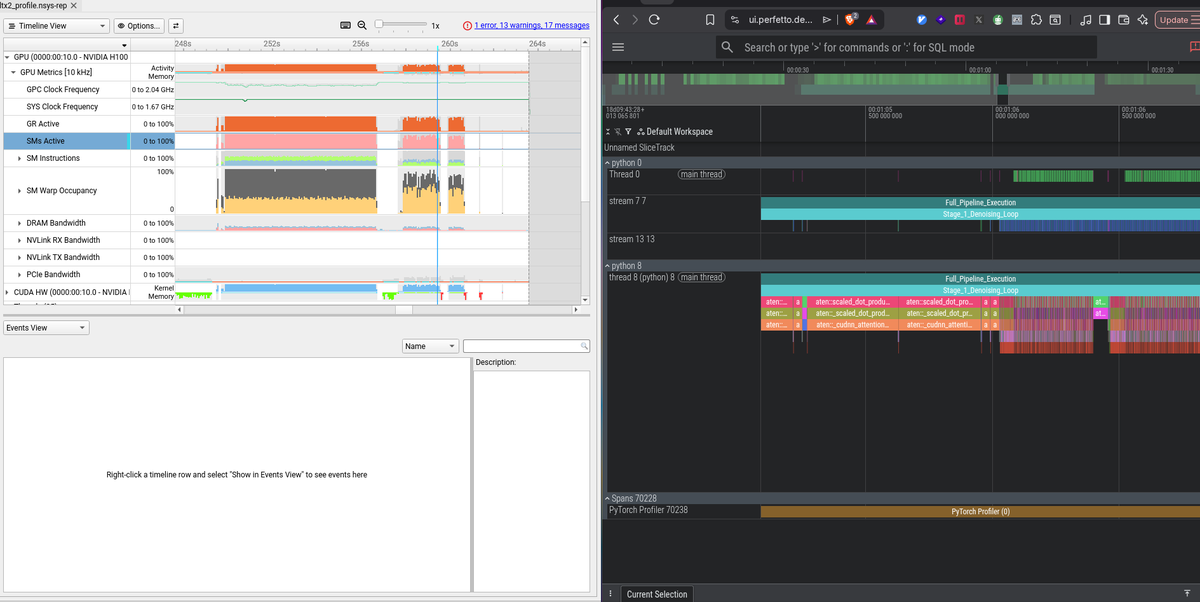This screenshot has height=602, width=1200.
Task: Click the Leo AI sparkle icon
Action: [1142, 20]
